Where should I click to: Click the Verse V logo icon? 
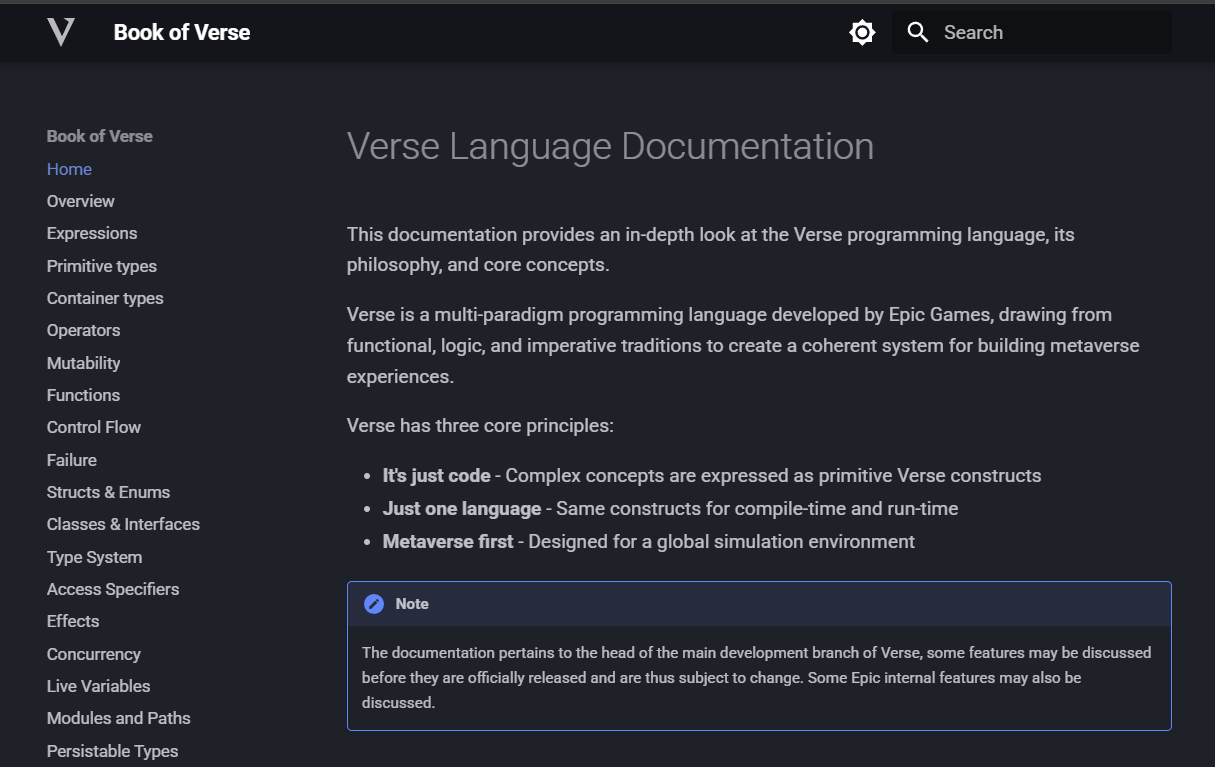(61, 32)
